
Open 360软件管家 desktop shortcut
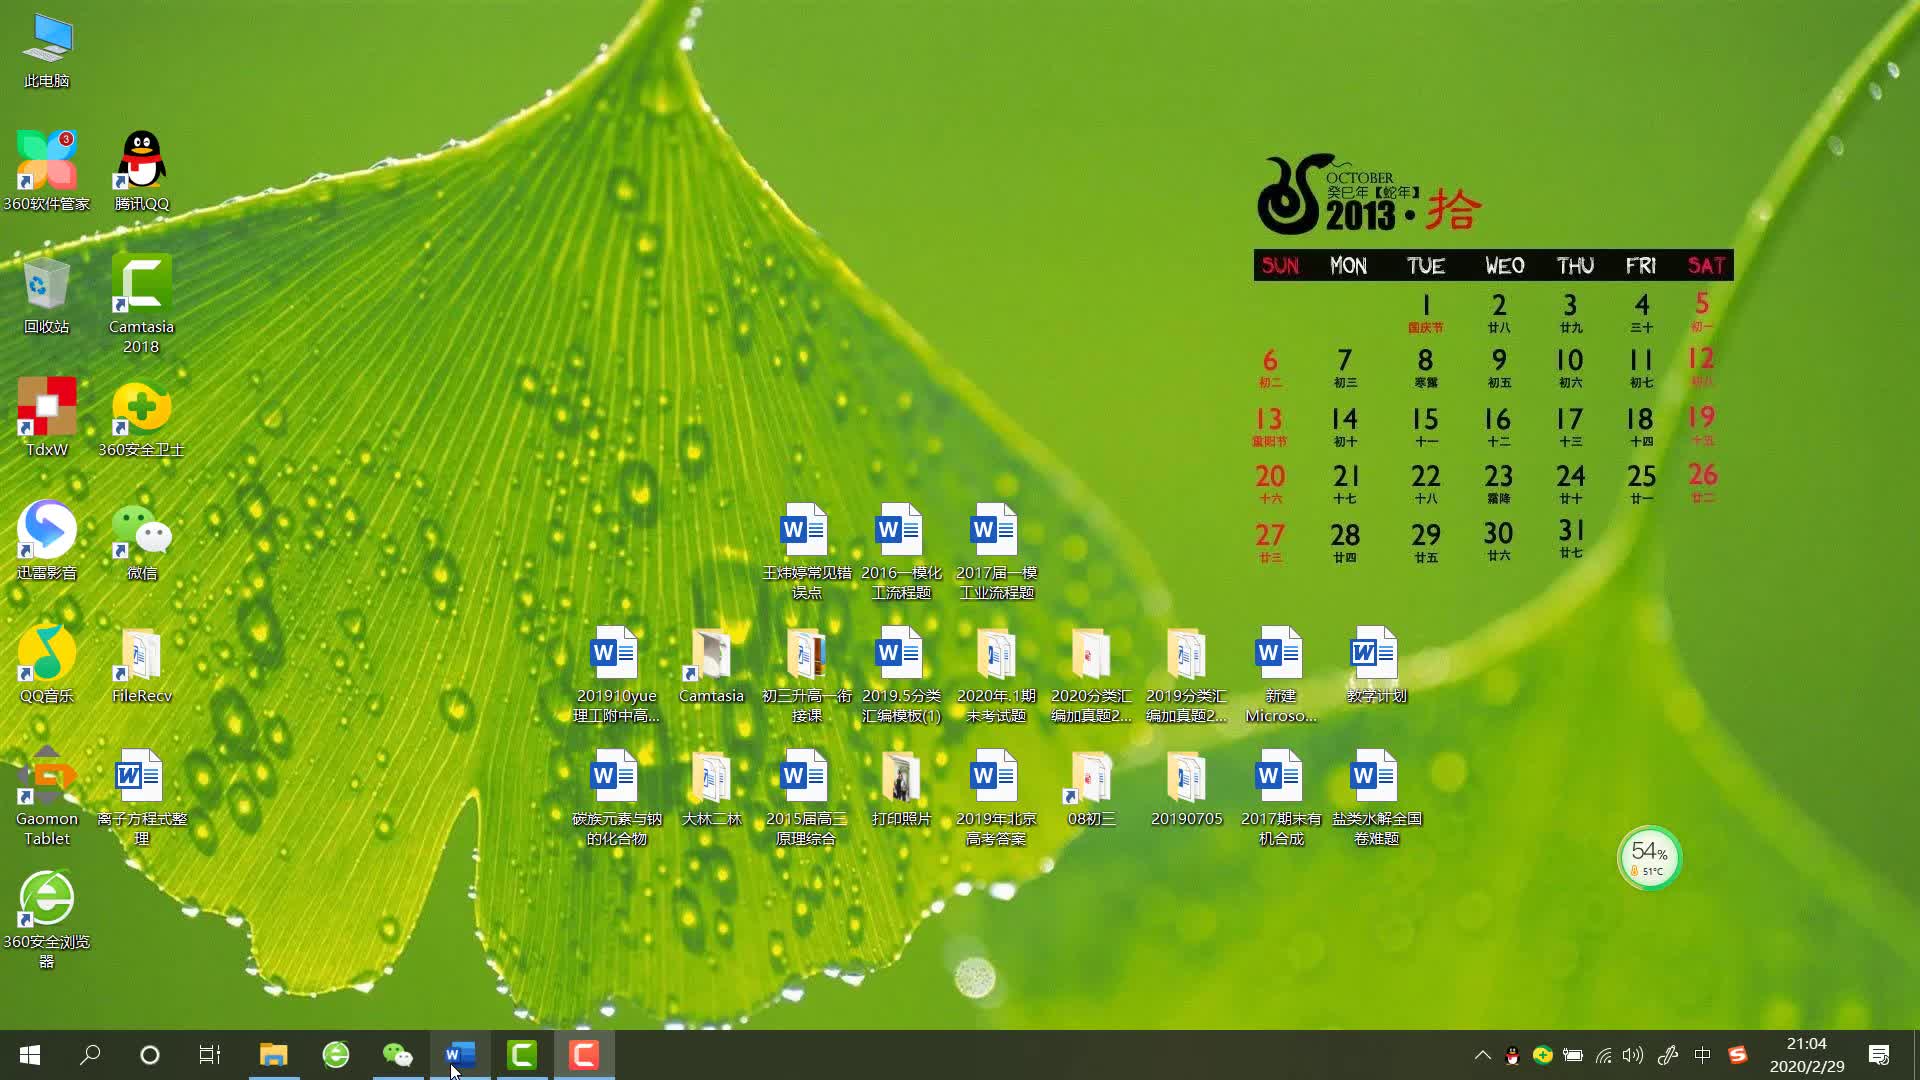point(47,172)
